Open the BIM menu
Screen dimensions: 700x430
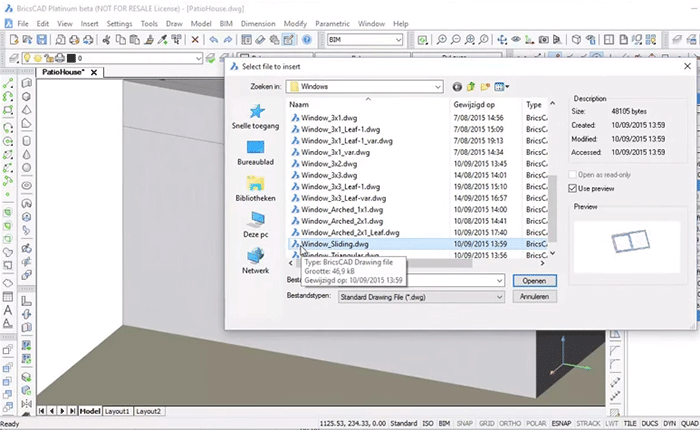pyautogui.click(x=226, y=24)
